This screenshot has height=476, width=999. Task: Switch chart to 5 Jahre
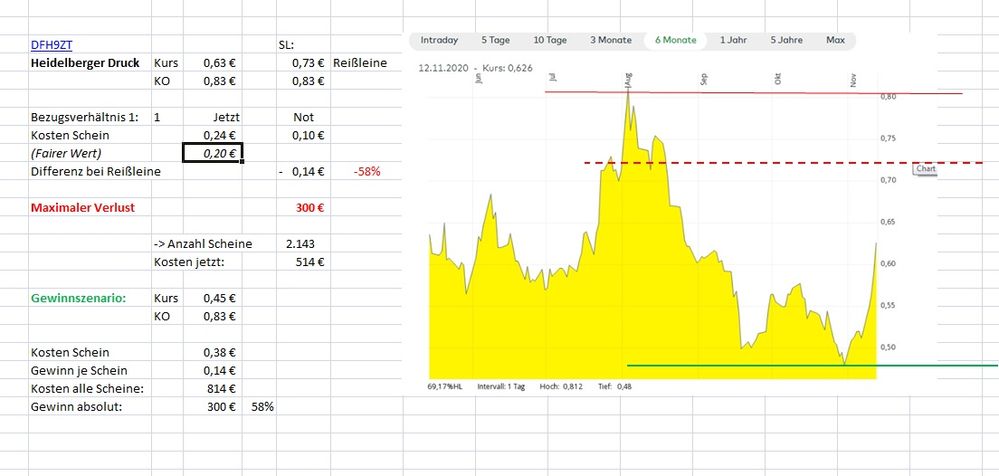pyautogui.click(x=786, y=40)
